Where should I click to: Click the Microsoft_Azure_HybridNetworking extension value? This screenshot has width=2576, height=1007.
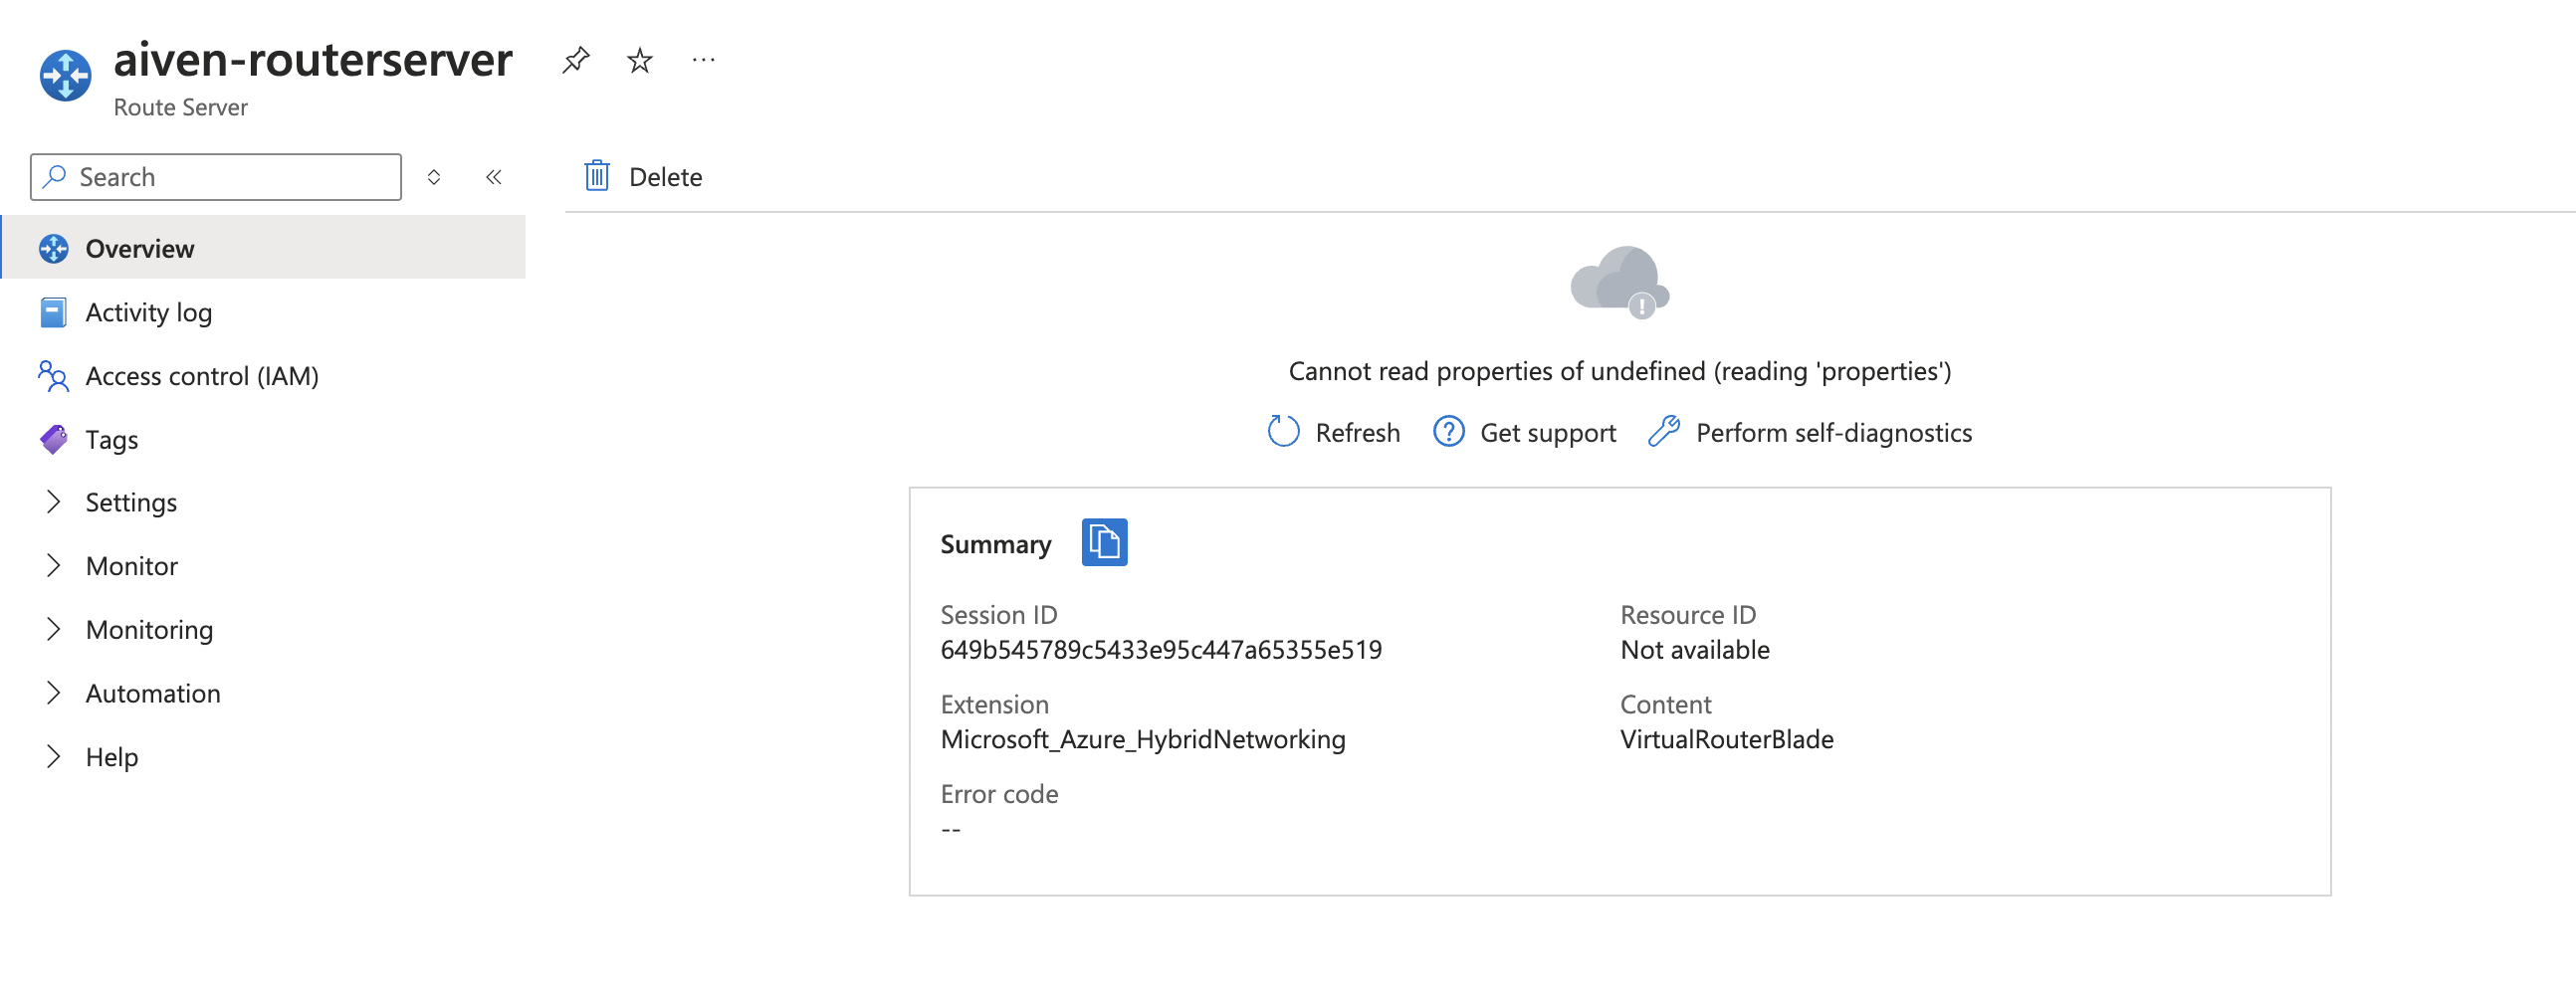click(1143, 740)
